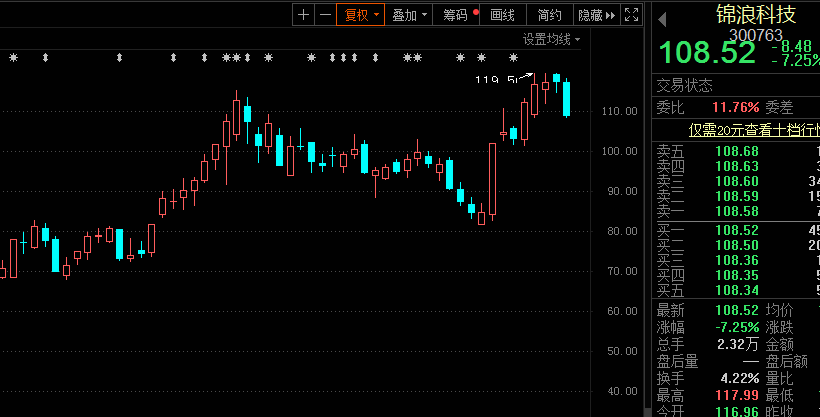This screenshot has width=820, height=417.
Task: Click the 交易状态 section header
Action: tap(685, 85)
